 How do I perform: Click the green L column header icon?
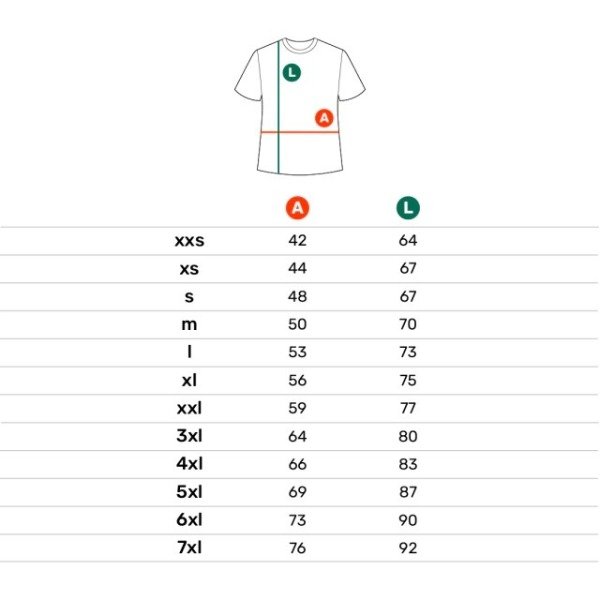click(x=407, y=208)
